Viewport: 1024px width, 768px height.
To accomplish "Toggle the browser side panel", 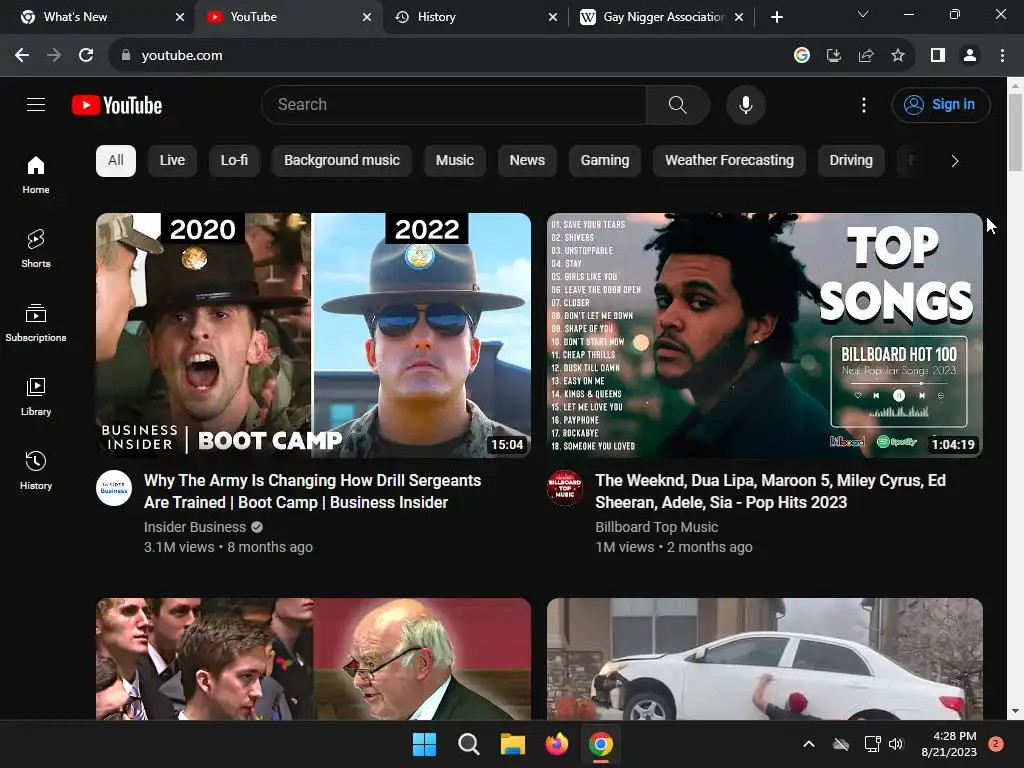I will click(x=938, y=56).
